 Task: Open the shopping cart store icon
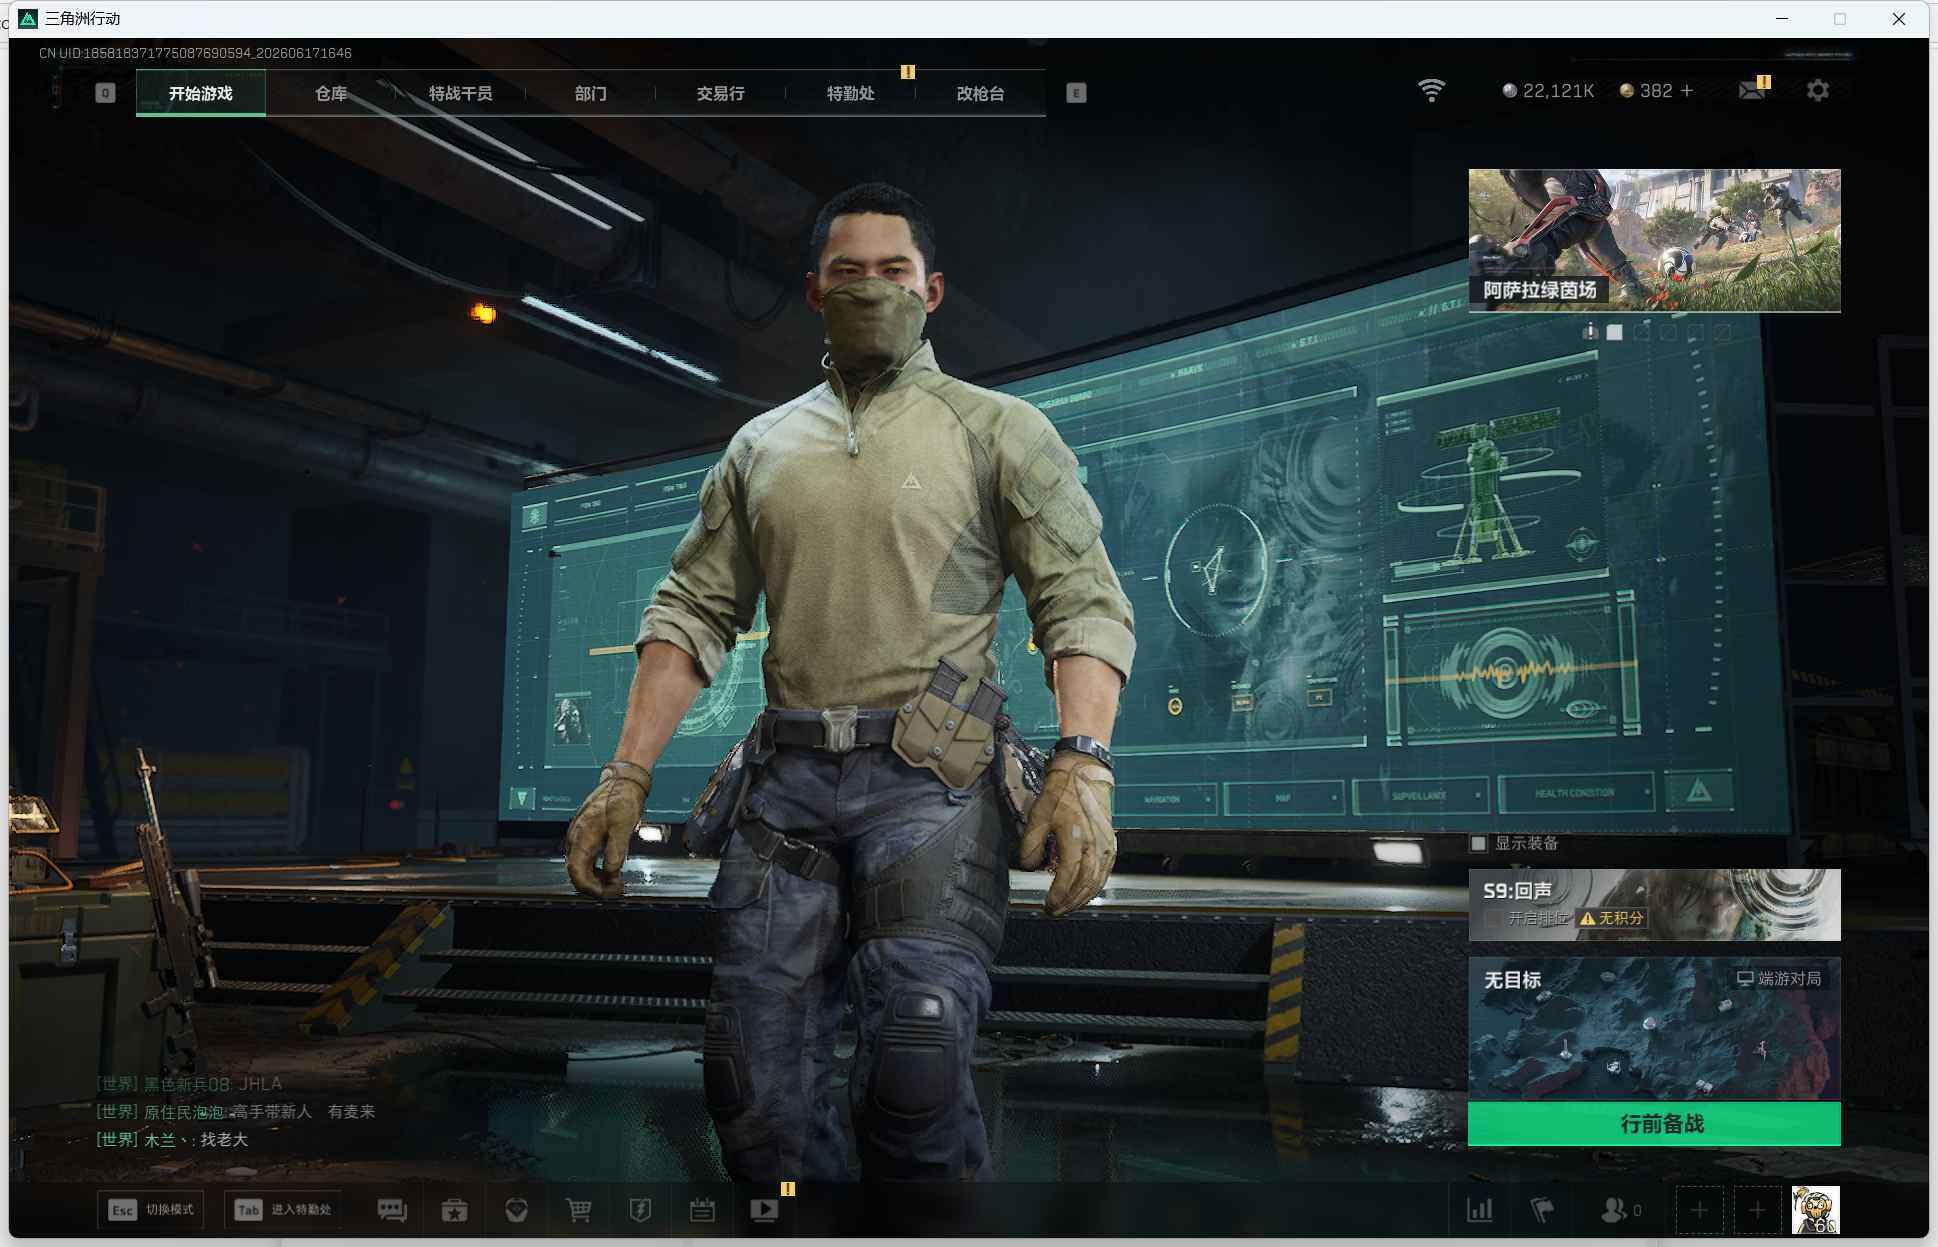coord(578,1211)
